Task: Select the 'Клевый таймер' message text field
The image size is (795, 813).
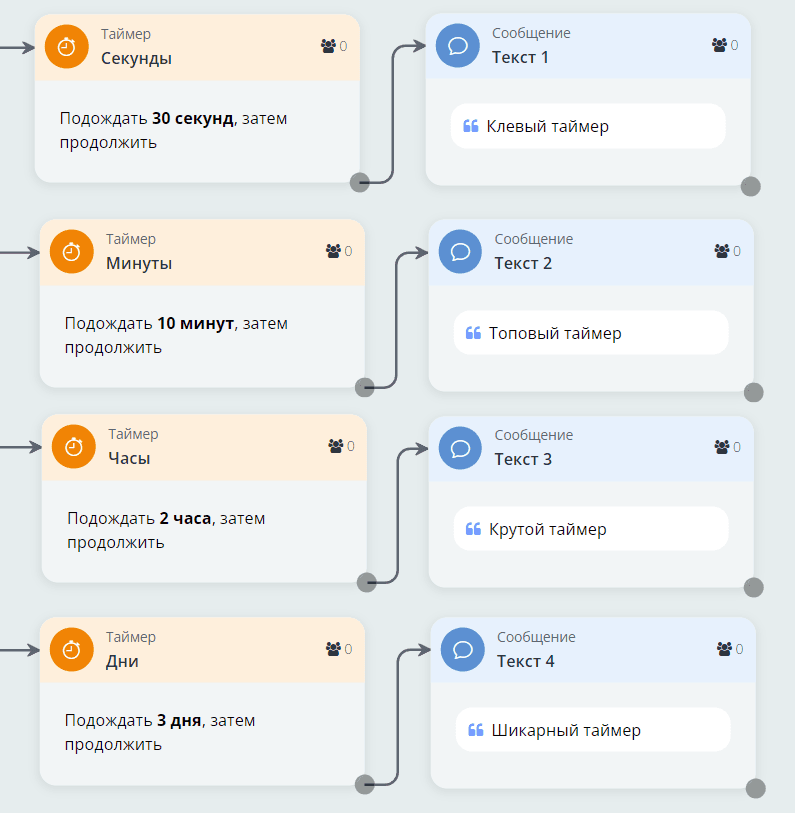Action: (x=588, y=127)
